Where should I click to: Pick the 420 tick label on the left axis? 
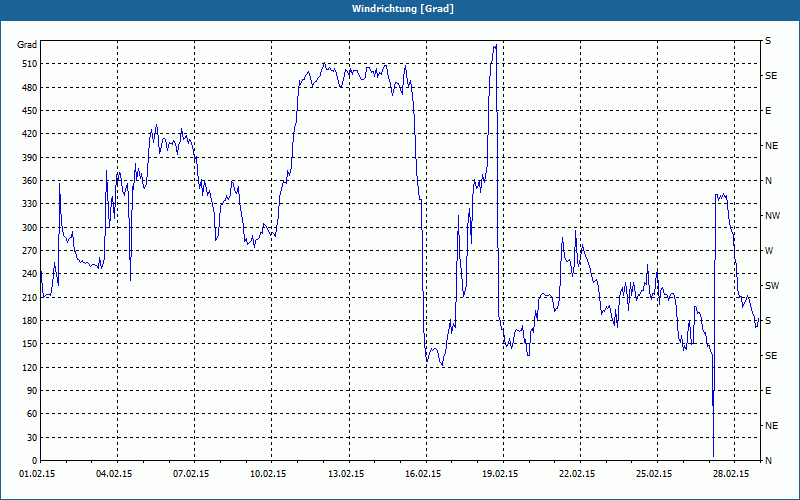click(30, 134)
